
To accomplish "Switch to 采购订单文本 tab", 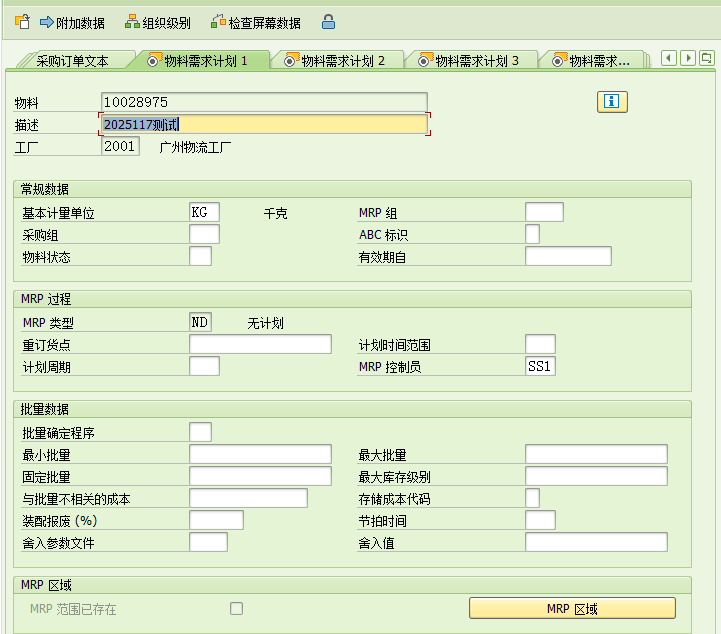I will (x=72, y=61).
